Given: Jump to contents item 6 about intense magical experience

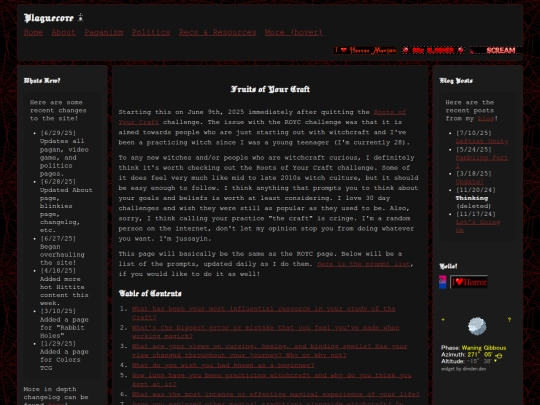Looking at the screenshot, I should coord(276,394).
